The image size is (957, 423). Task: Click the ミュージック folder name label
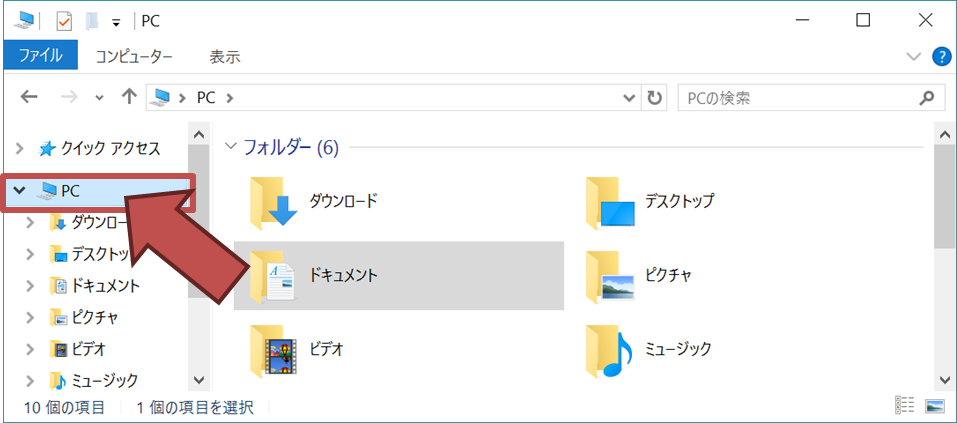pos(679,349)
